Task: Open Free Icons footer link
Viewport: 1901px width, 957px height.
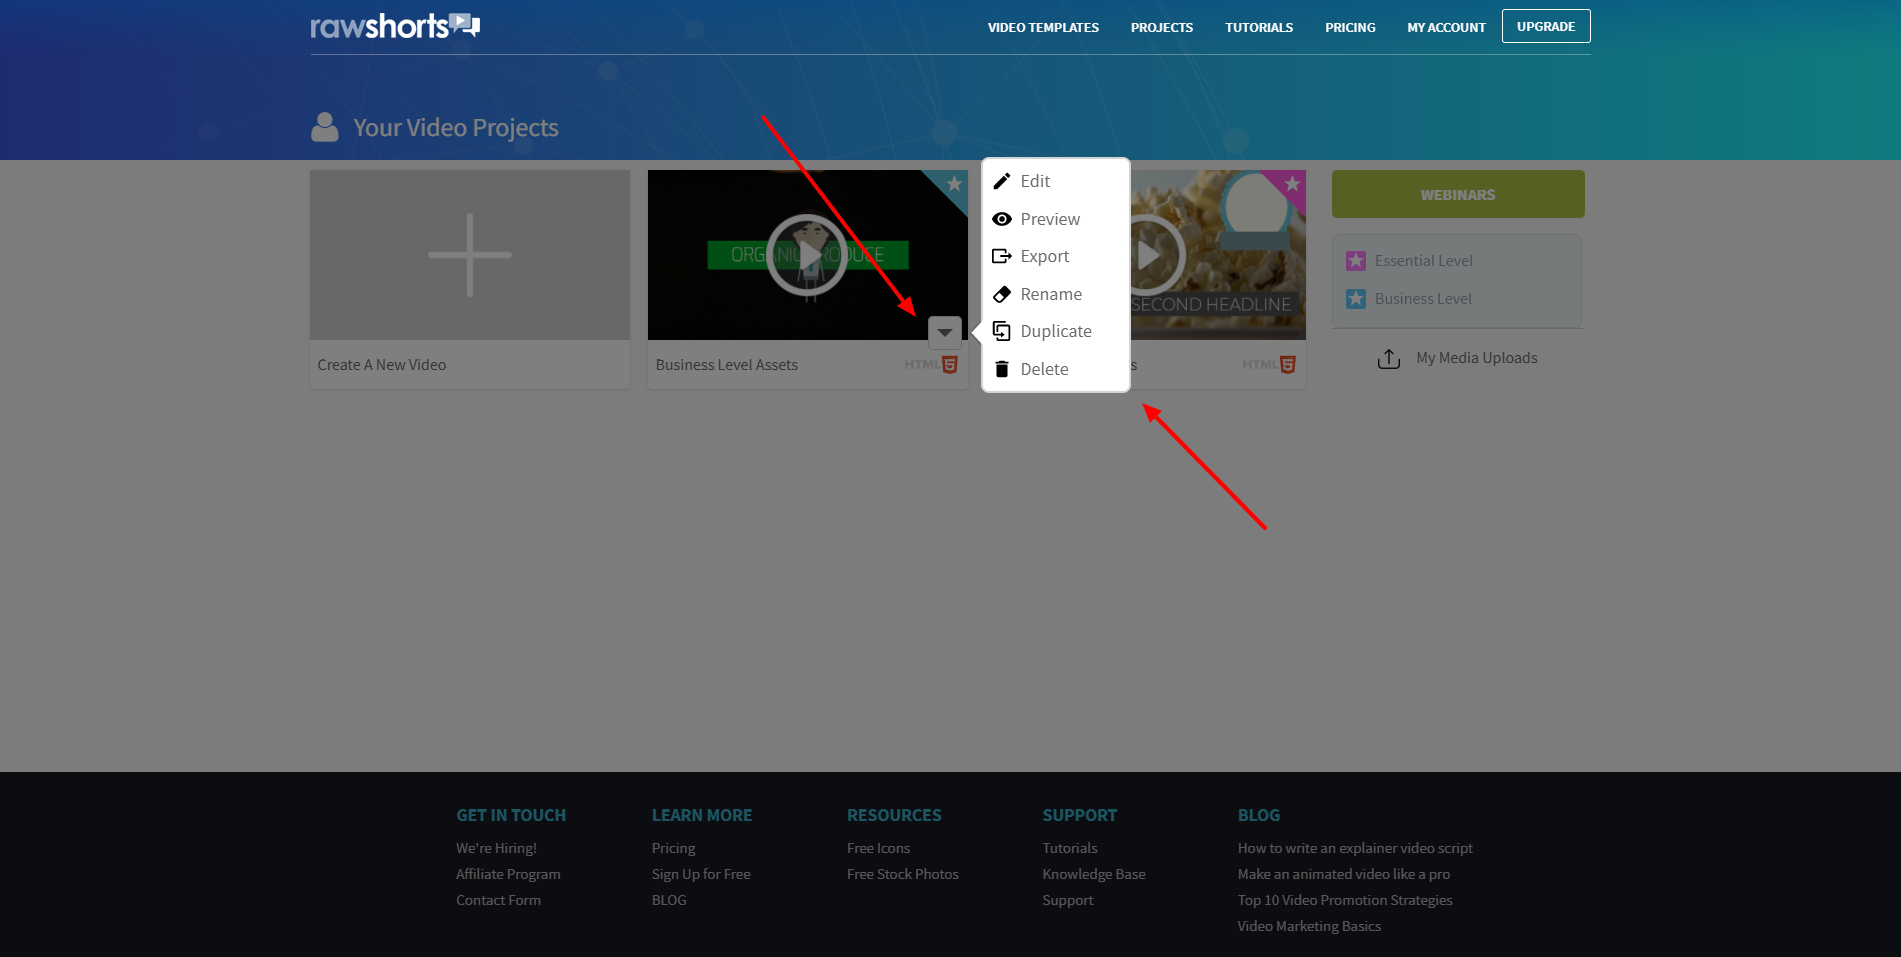Action: click(x=878, y=848)
